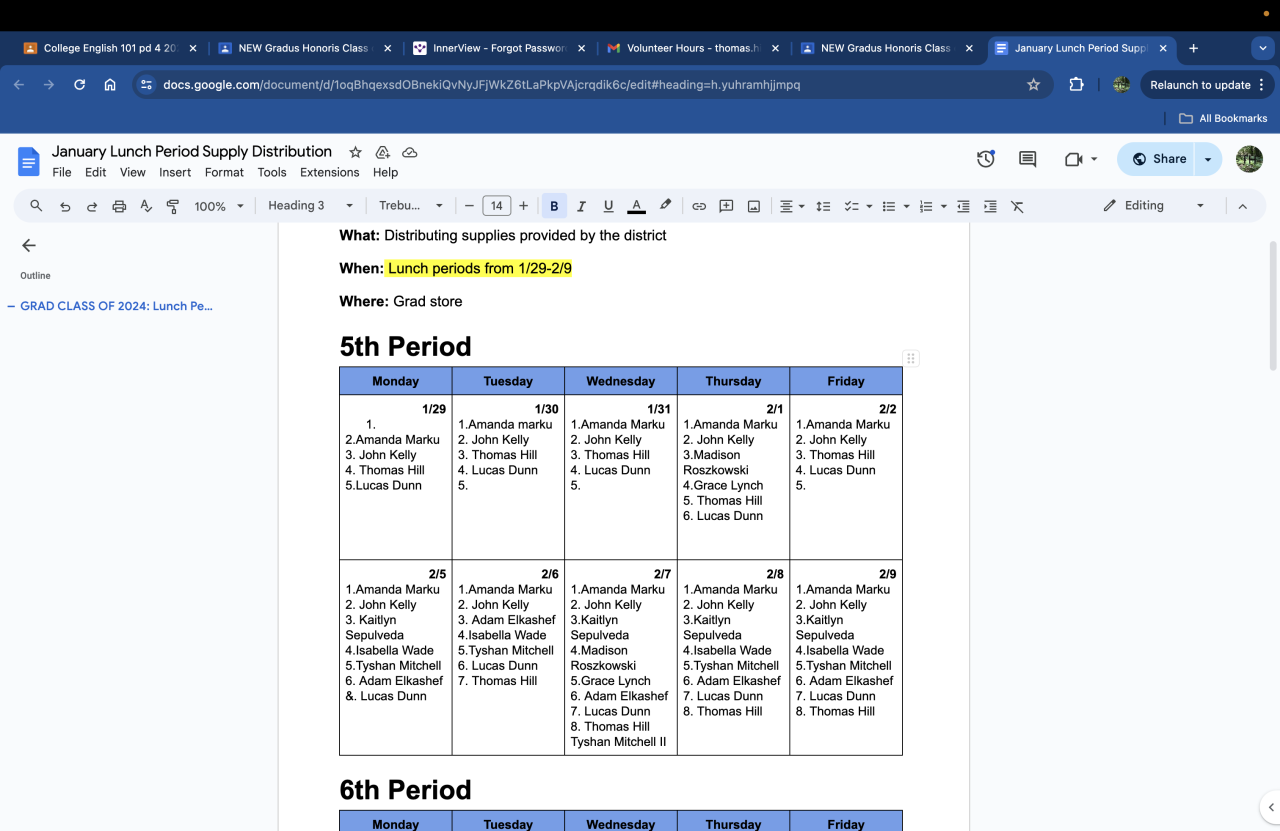Toggle bold formatting
The width and height of the screenshot is (1280, 831).
point(554,206)
